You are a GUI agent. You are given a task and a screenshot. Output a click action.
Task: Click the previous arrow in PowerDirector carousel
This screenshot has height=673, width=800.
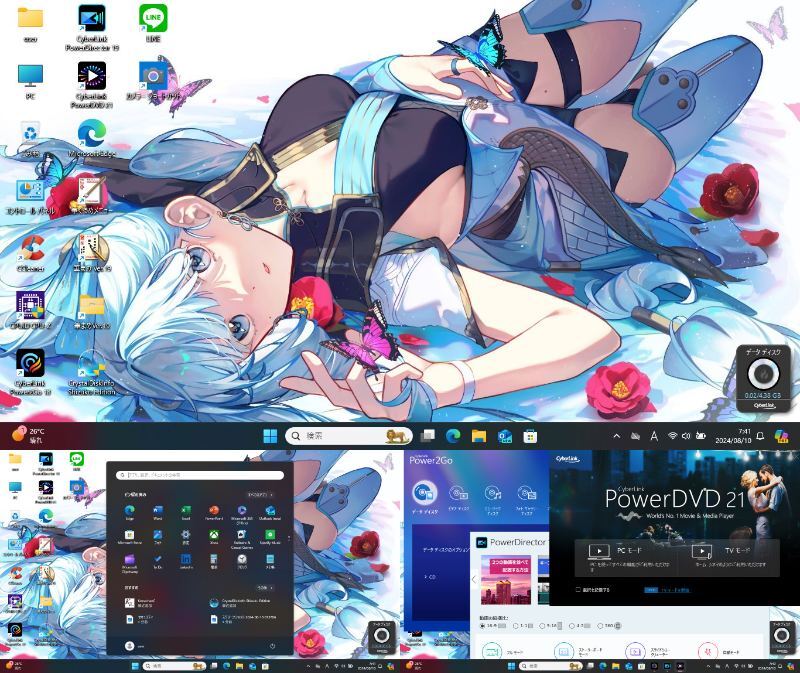pyautogui.click(x=473, y=580)
